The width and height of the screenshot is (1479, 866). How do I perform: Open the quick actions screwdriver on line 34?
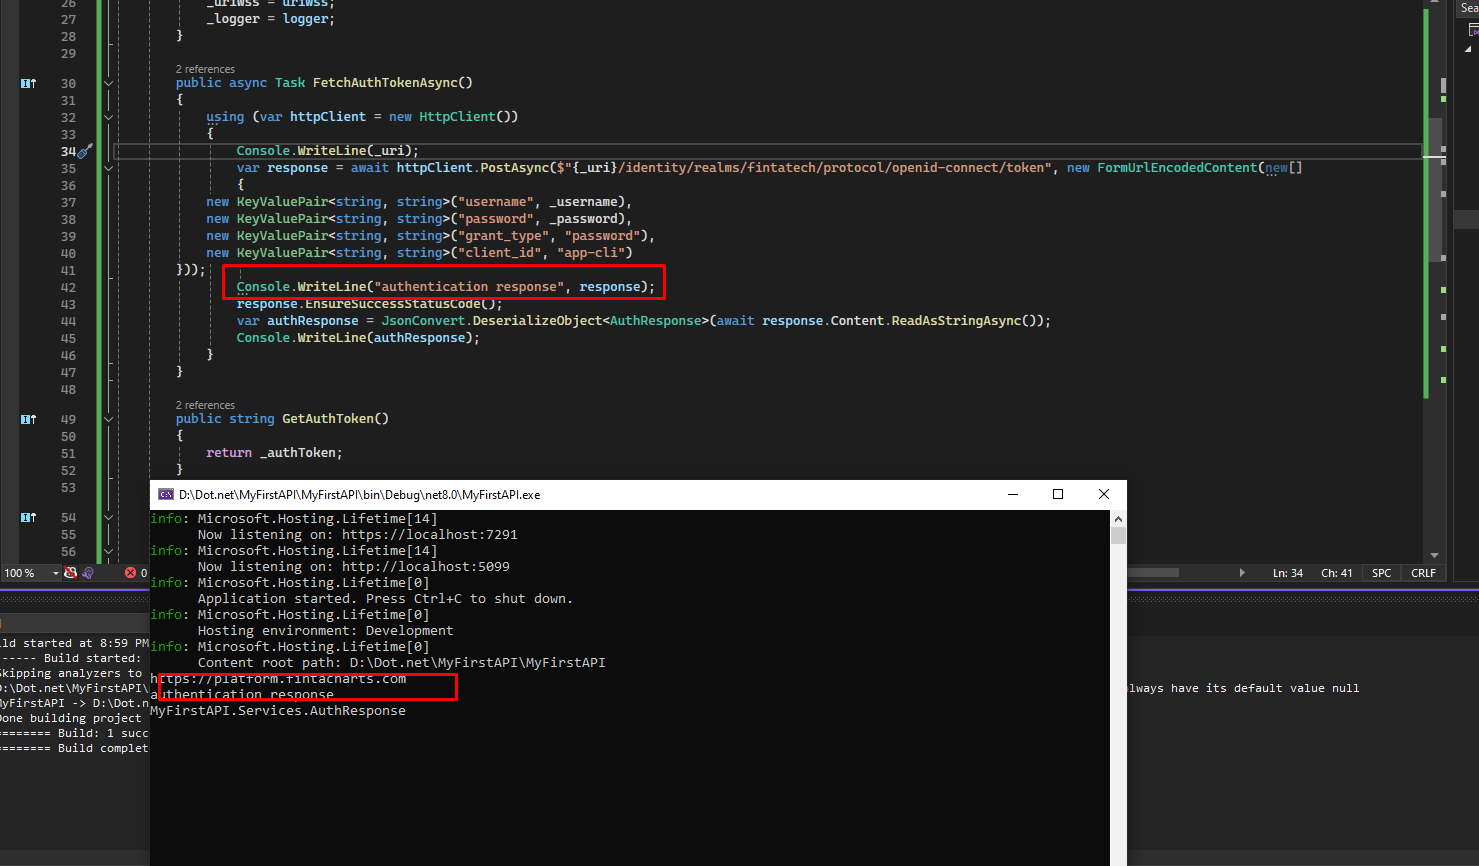point(85,151)
